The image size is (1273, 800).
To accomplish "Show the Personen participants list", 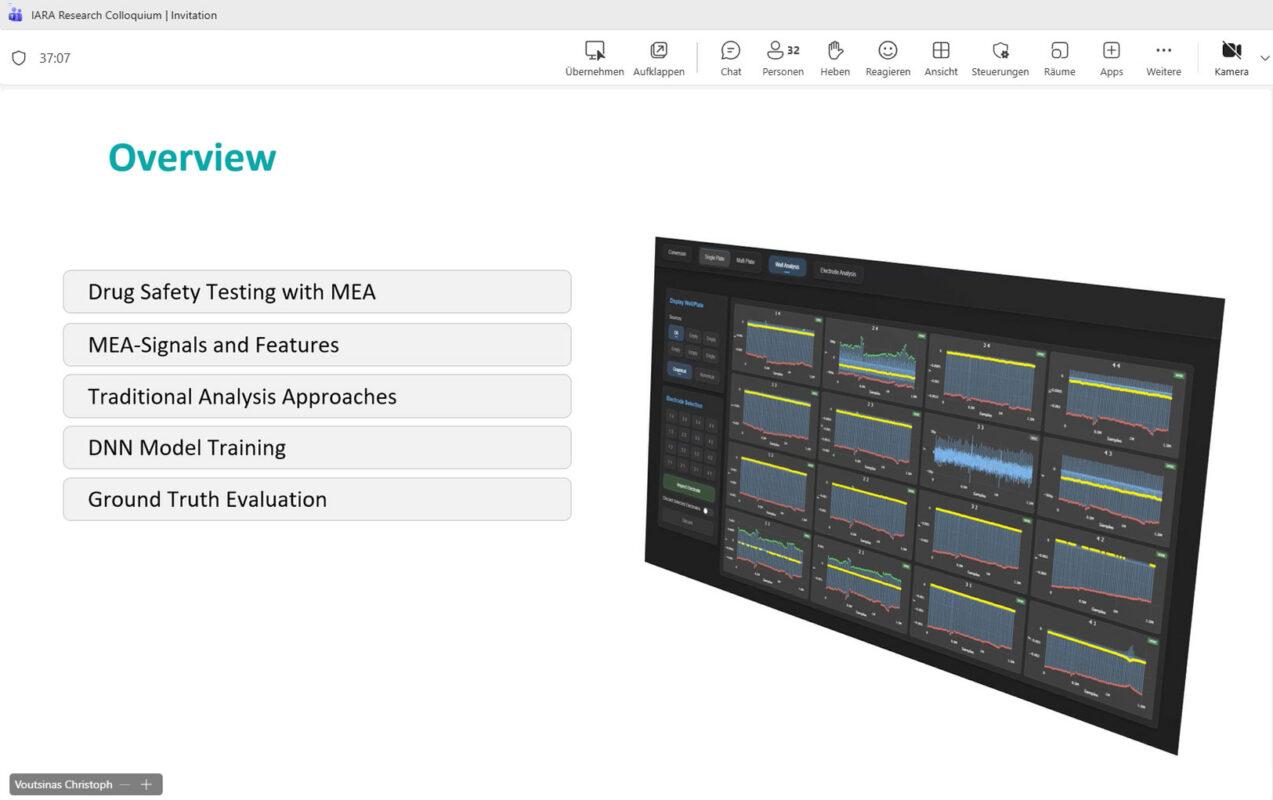I will pyautogui.click(x=783, y=58).
